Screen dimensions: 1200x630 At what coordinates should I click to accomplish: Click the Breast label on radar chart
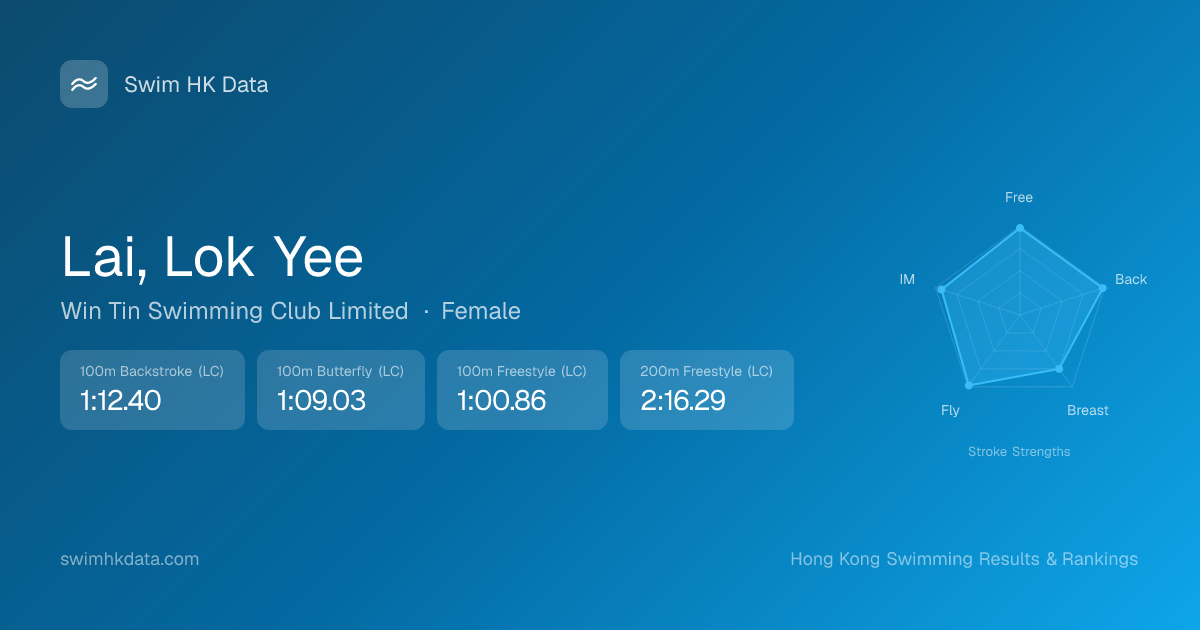(1088, 411)
